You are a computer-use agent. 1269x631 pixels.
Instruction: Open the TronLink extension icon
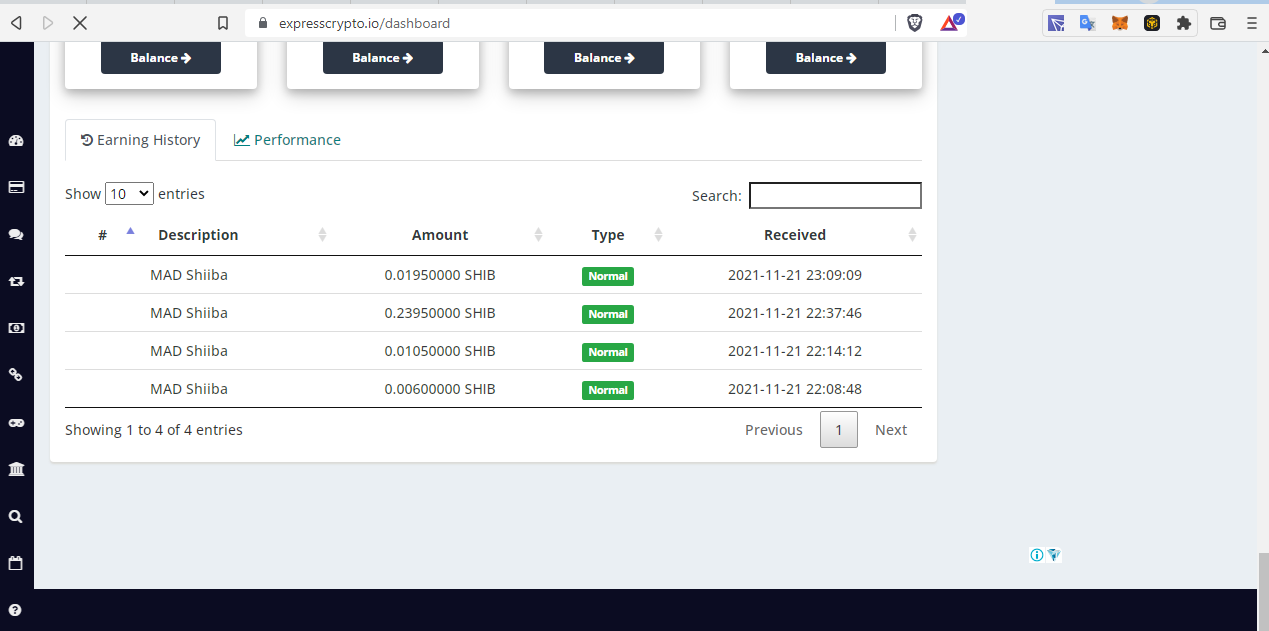point(1056,23)
